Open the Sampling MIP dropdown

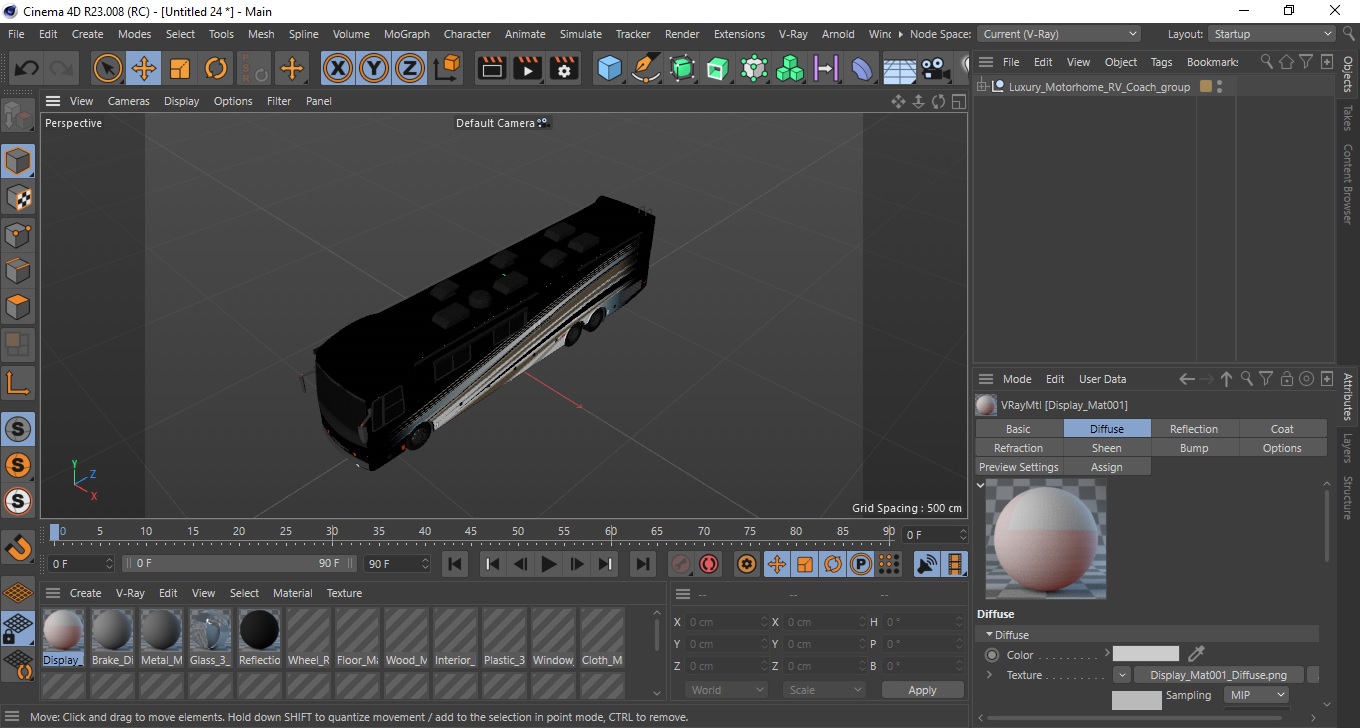pos(1256,695)
